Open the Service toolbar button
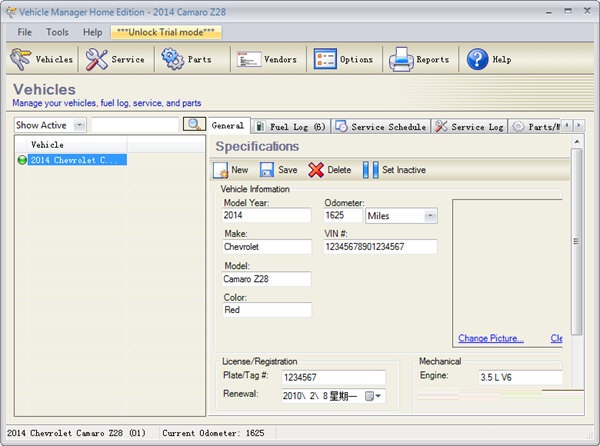The height and width of the screenshot is (446, 600). (115, 59)
